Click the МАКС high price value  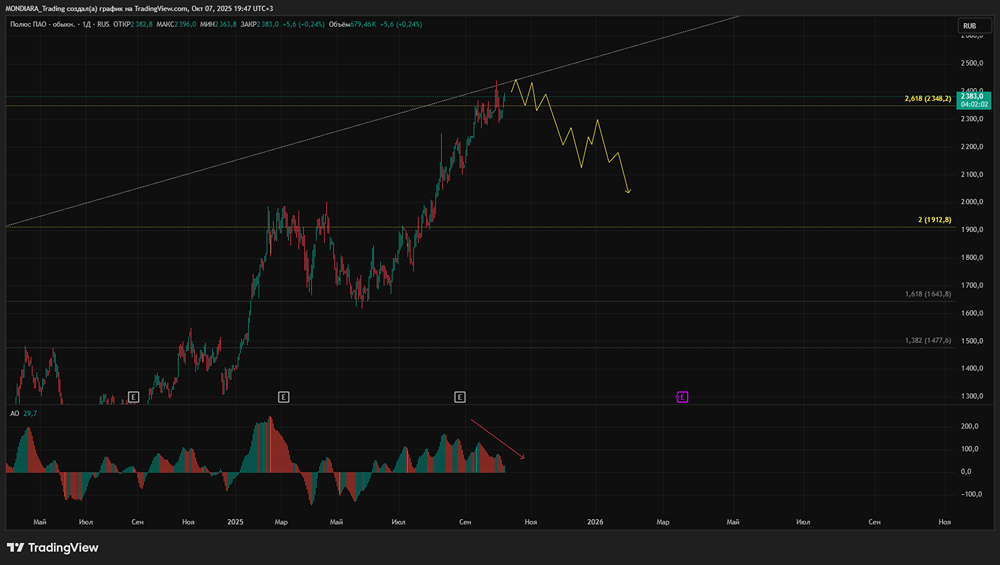tap(185, 24)
